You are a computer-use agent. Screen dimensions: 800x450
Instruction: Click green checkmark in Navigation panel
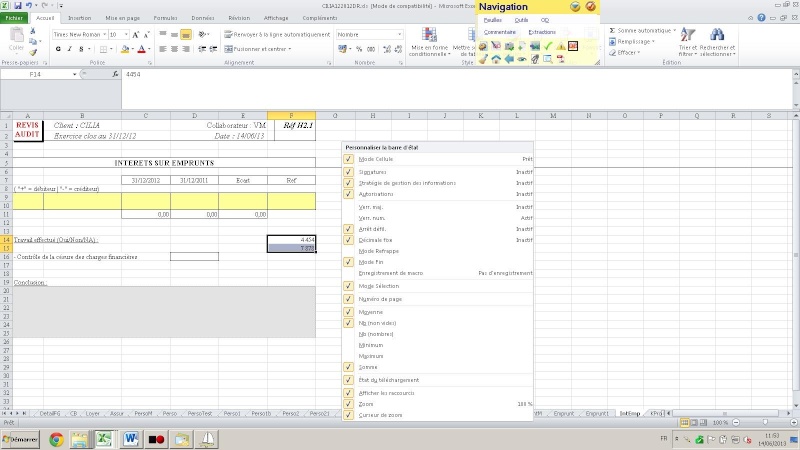click(x=548, y=46)
